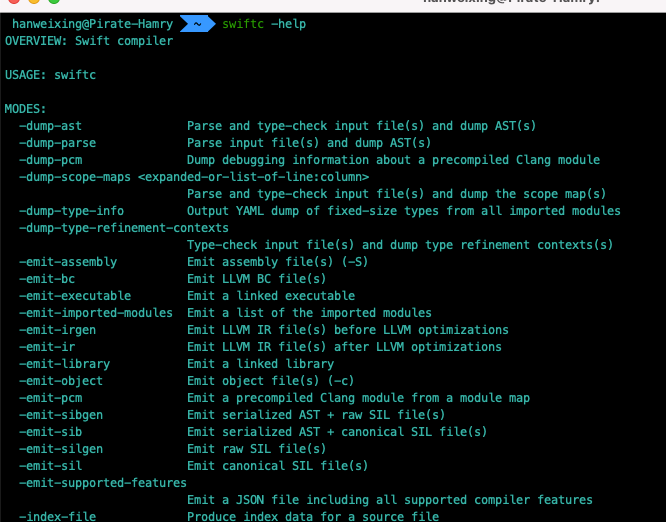The image size is (666, 522).
Task: Click the -emit-imported-modules option
Action: pyautogui.click(x=96, y=313)
